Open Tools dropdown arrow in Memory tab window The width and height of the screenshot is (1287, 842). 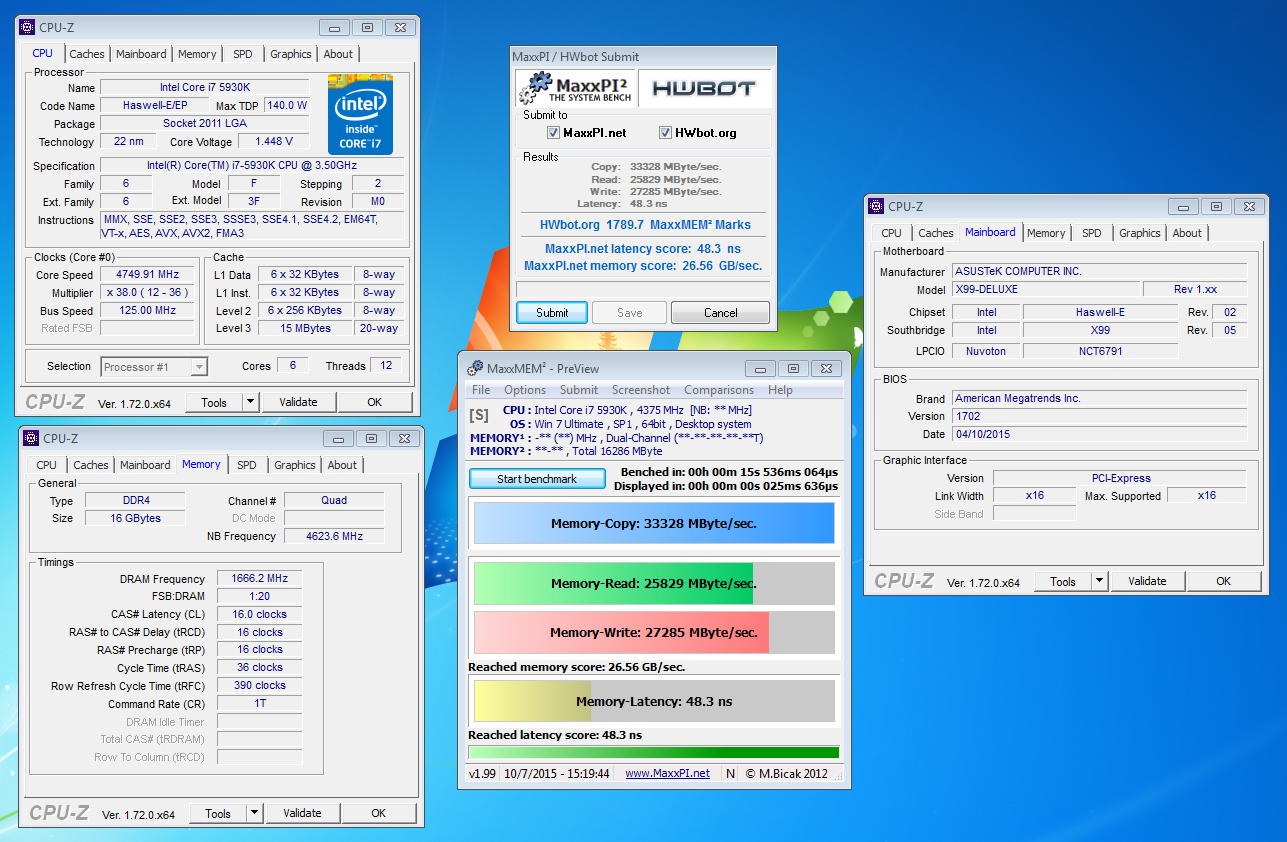(254, 814)
